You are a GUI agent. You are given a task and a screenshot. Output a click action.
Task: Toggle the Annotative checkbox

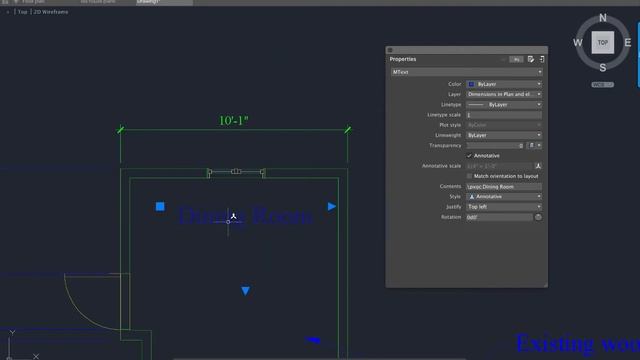469,156
